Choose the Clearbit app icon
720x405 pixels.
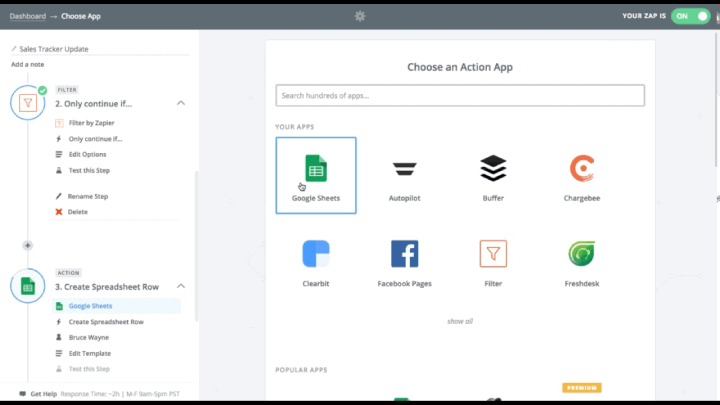tap(316, 254)
